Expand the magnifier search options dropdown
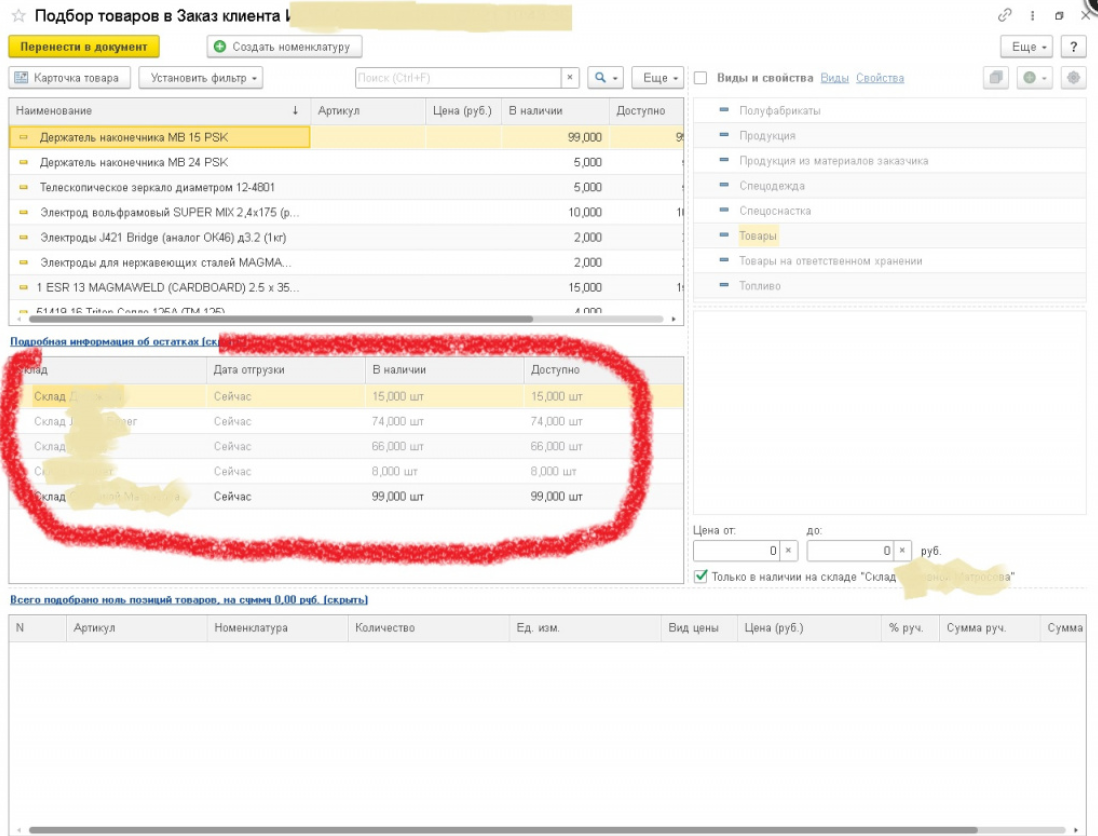Screen dimensions: 1098x836 pyautogui.click(x=605, y=78)
